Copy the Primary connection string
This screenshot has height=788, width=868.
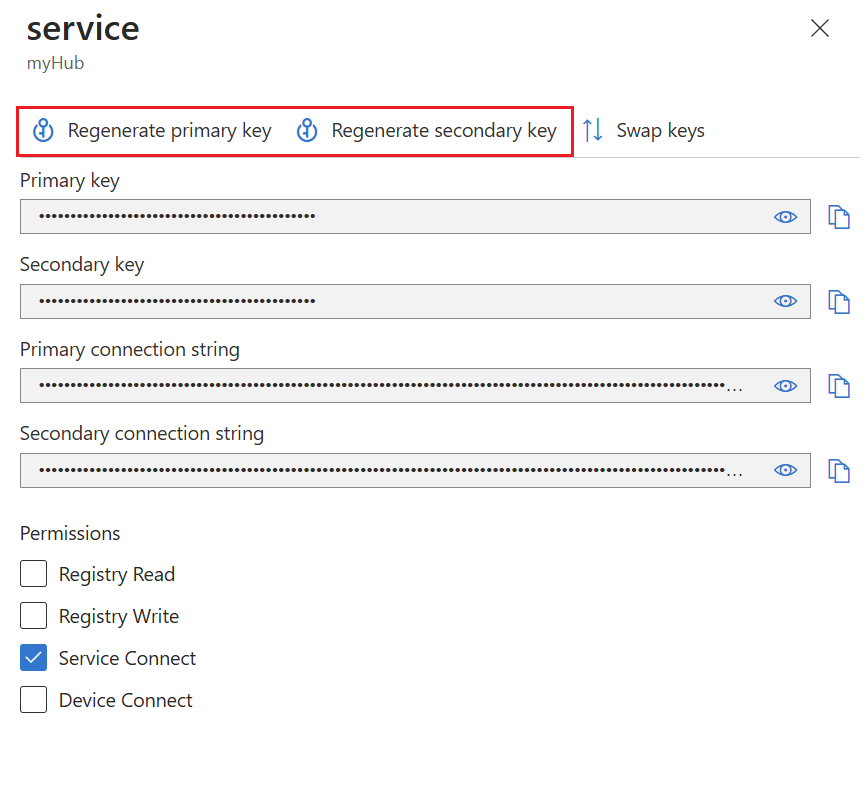tap(838, 386)
